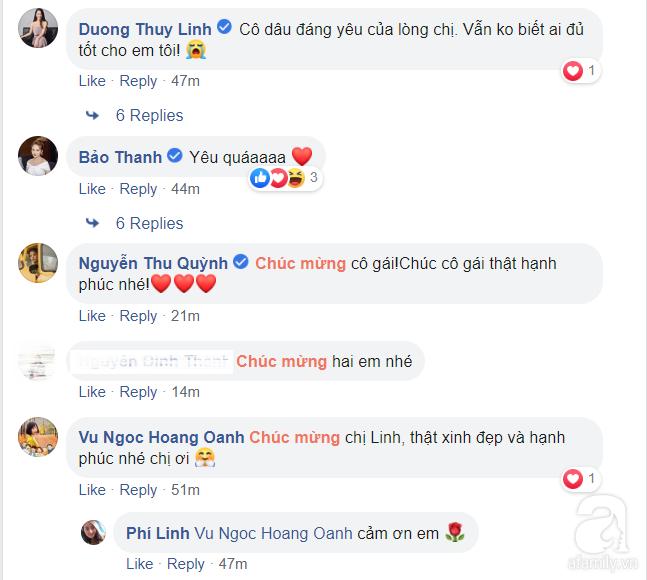Reply to Vu Ngoc Hoang Oanh's comment

pos(138,490)
